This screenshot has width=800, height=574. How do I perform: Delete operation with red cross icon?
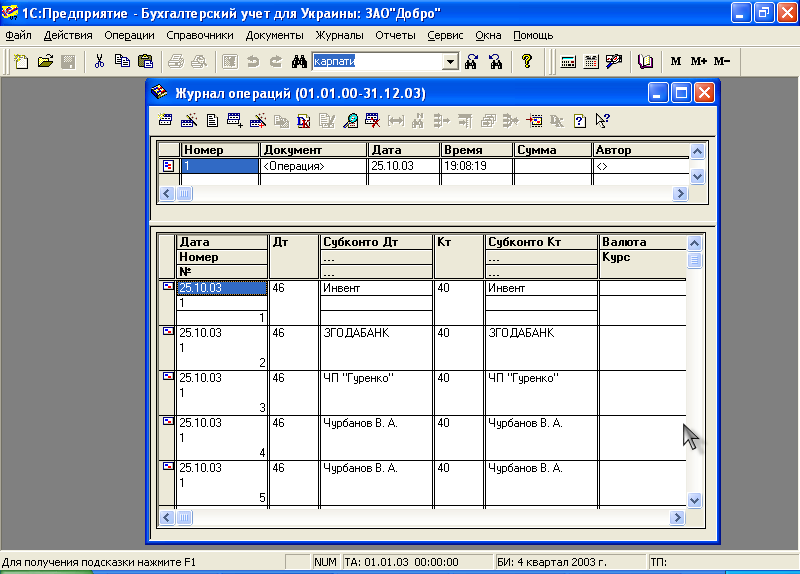click(x=372, y=120)
